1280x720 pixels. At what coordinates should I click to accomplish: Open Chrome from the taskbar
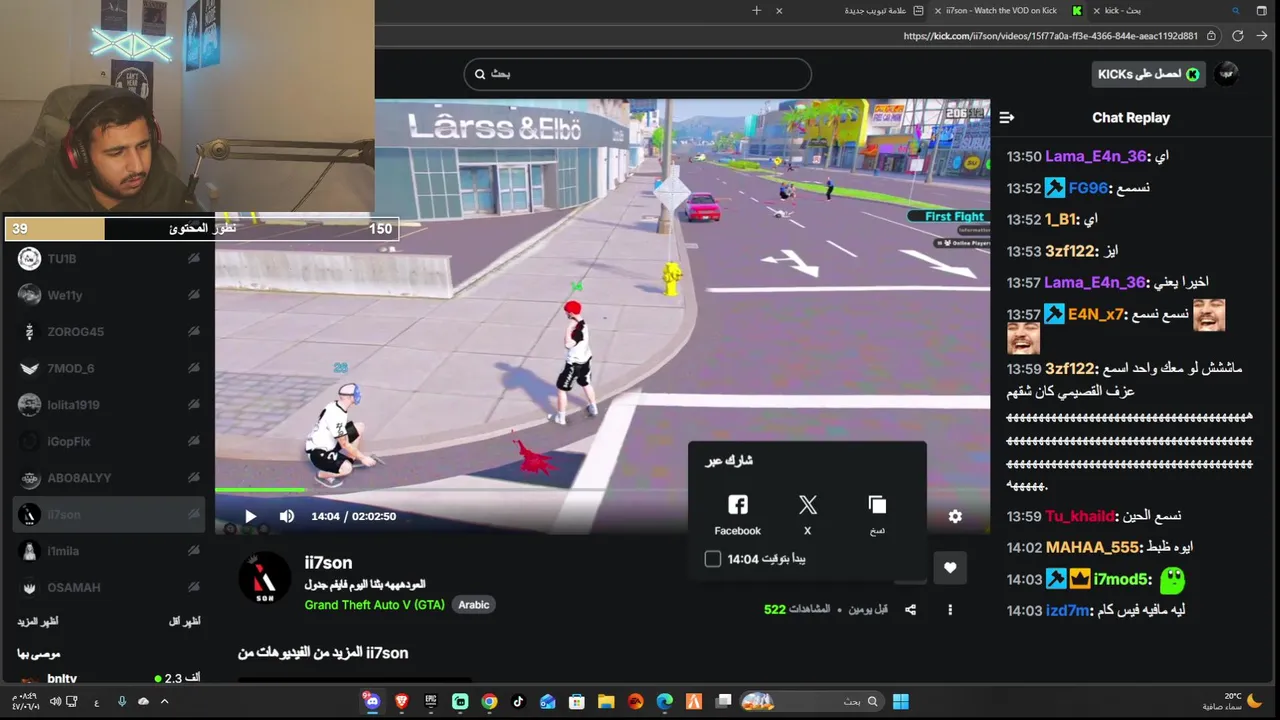[x=489, y=701]
